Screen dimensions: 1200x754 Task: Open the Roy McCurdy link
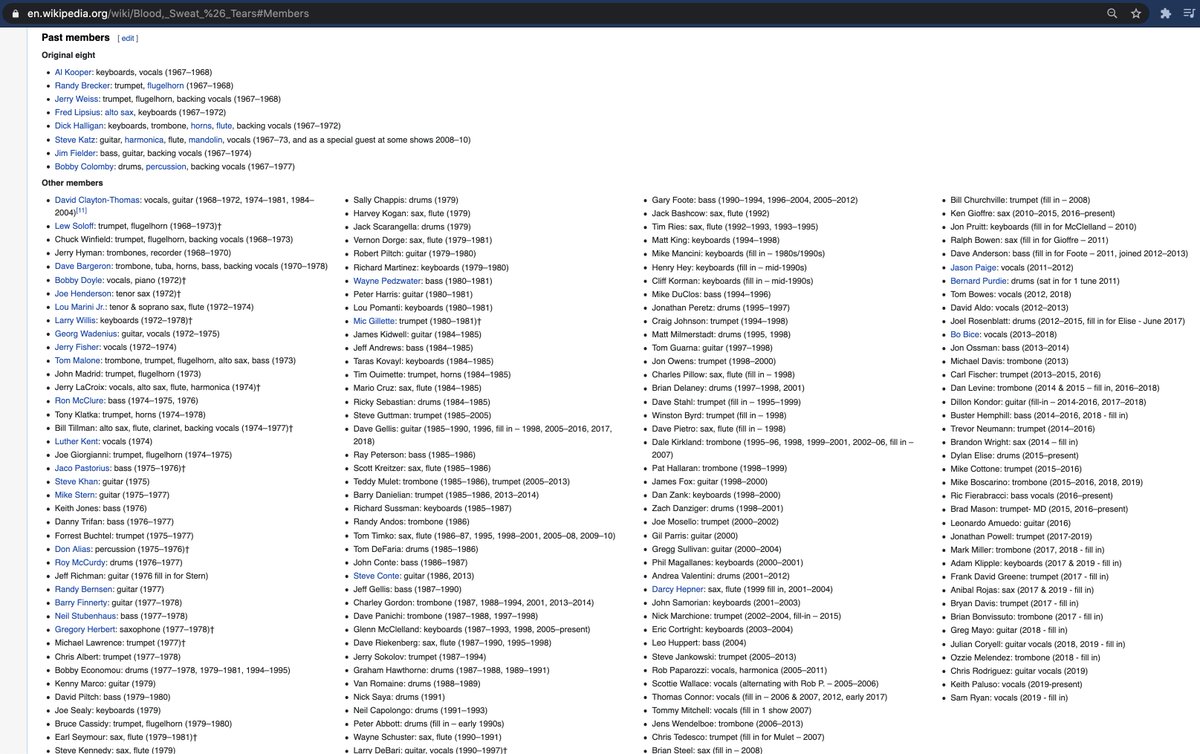[x=80, y=562]
